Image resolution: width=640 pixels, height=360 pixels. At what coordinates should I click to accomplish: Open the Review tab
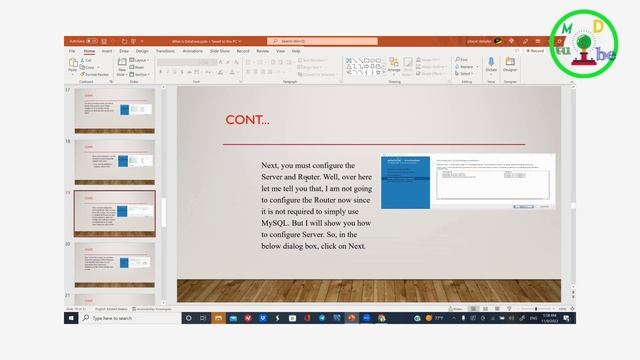(262, 51)
